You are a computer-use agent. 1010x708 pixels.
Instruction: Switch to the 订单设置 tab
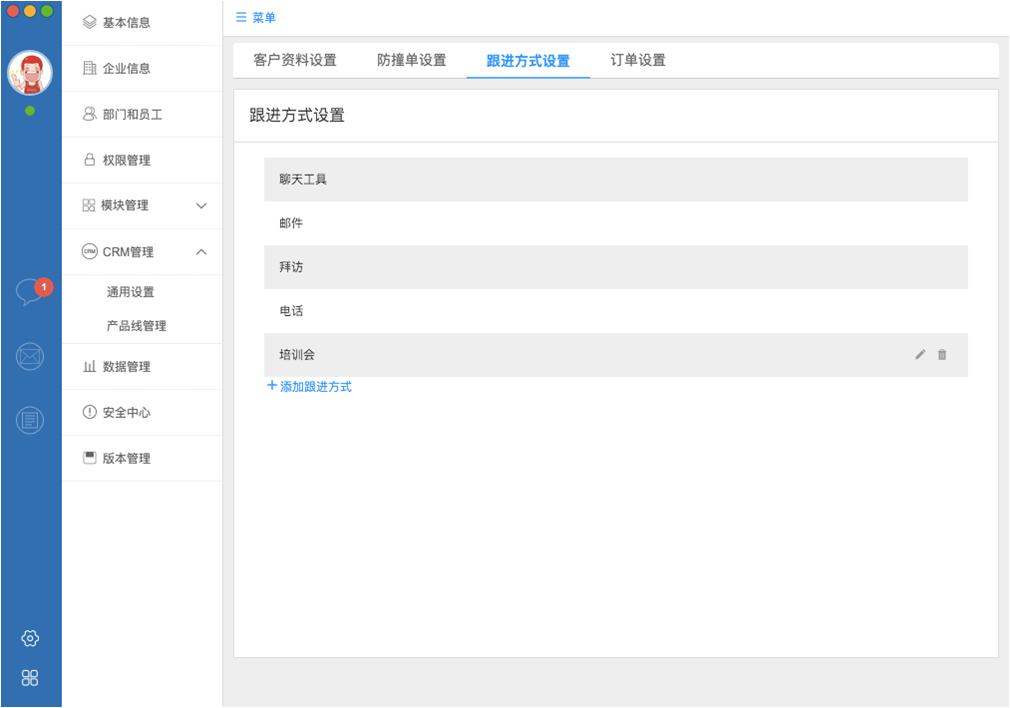638,60
